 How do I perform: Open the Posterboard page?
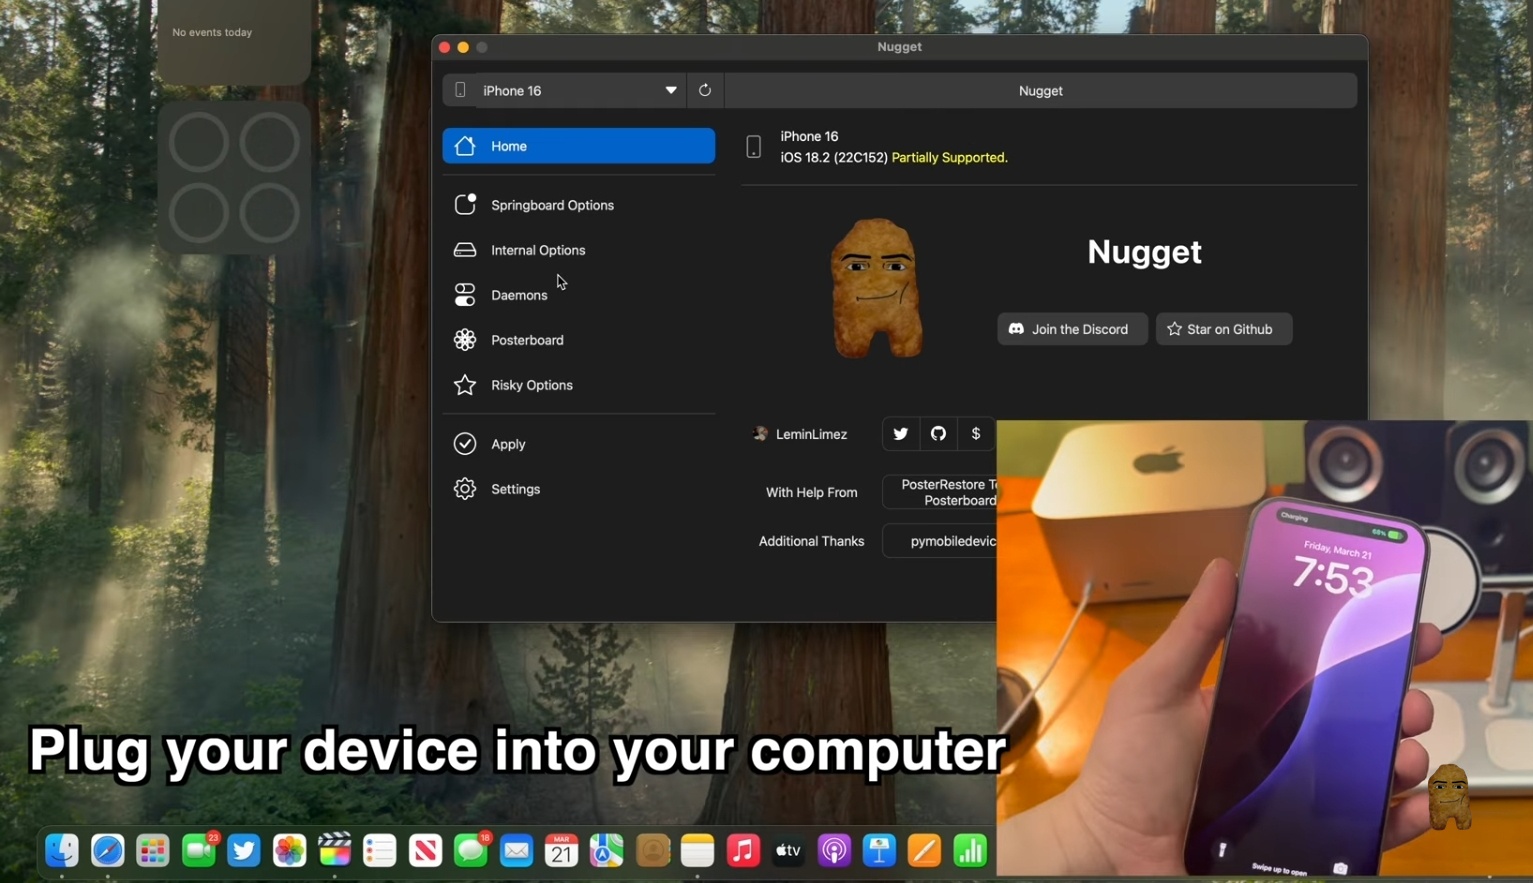(578, 340)
